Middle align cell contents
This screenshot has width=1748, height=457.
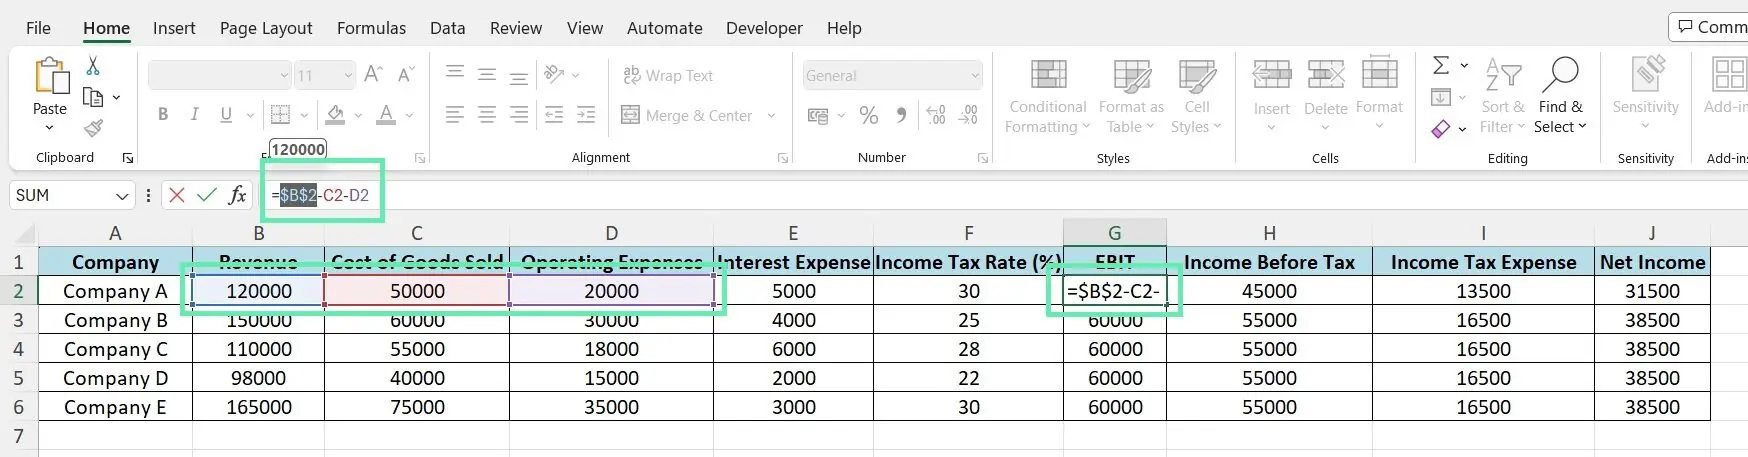click(487, 74)
